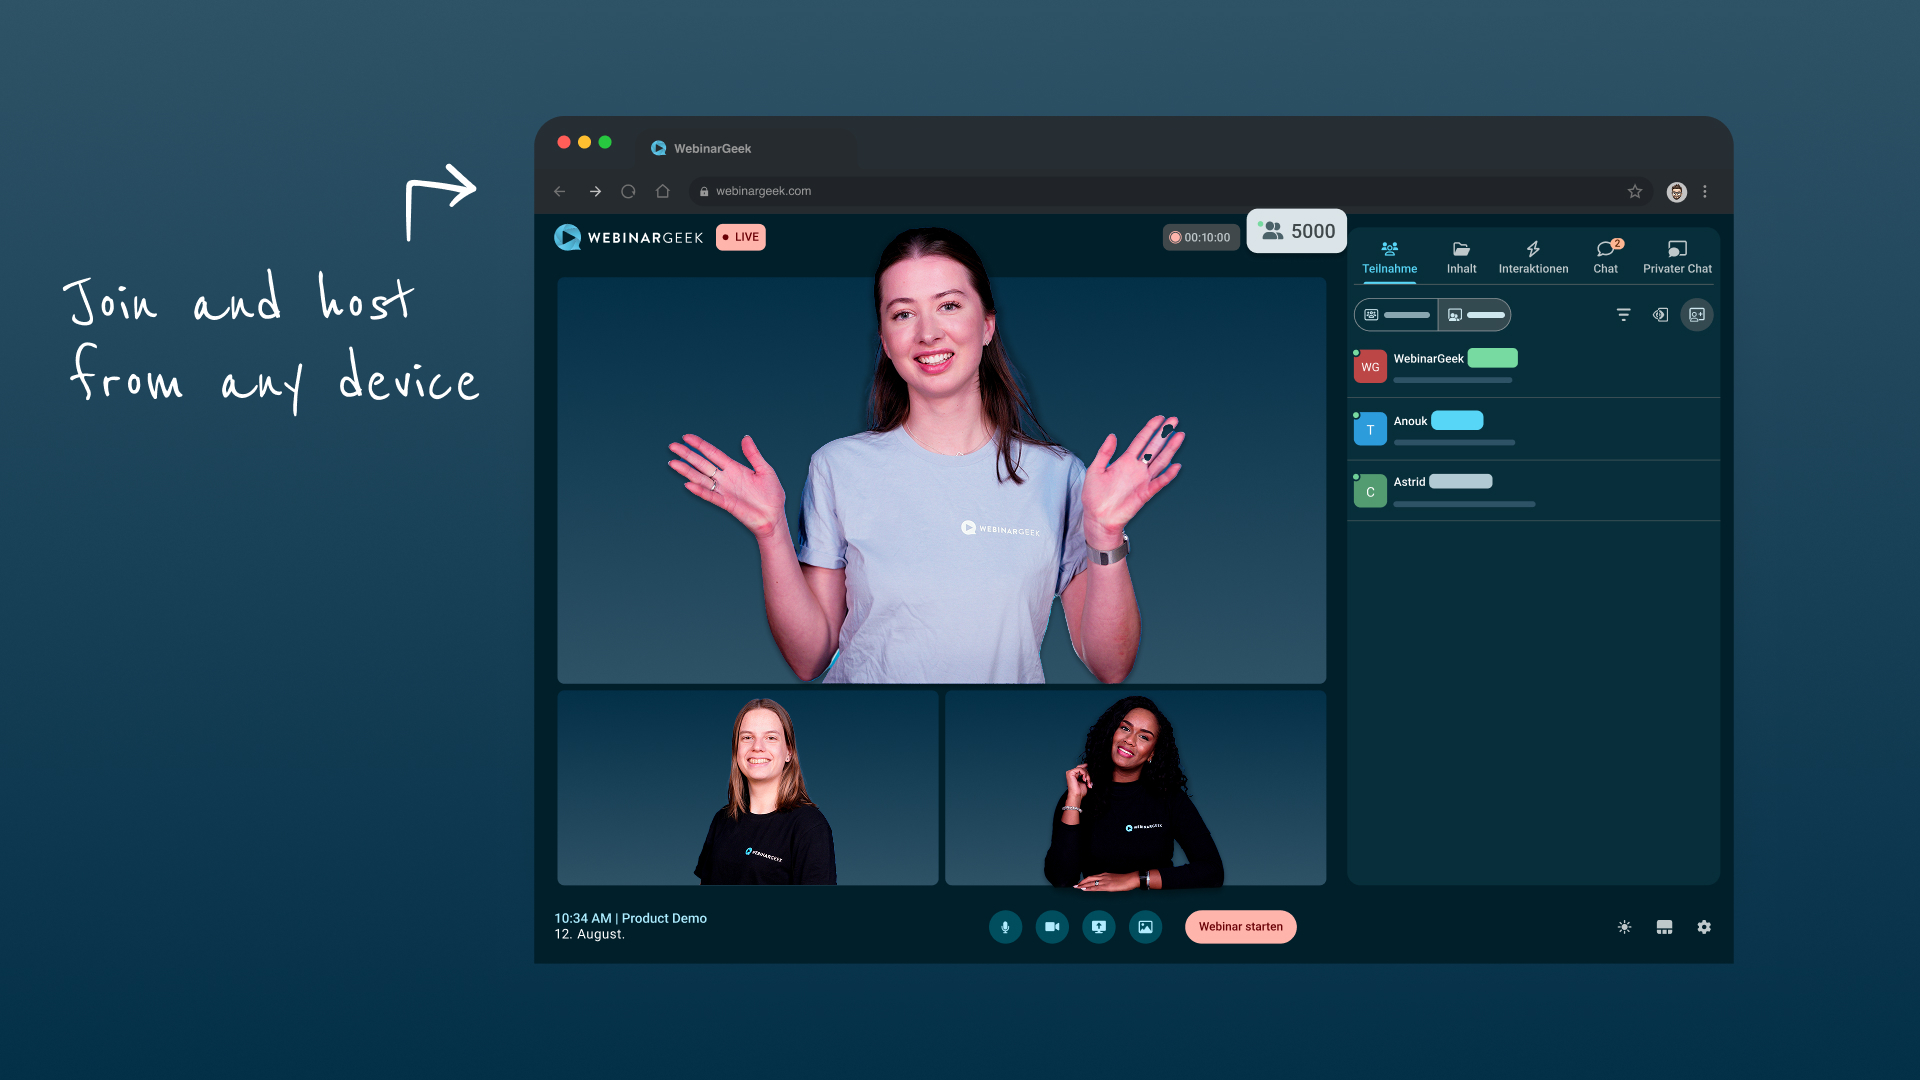Open the layout grid icon

pos(1664,927)
